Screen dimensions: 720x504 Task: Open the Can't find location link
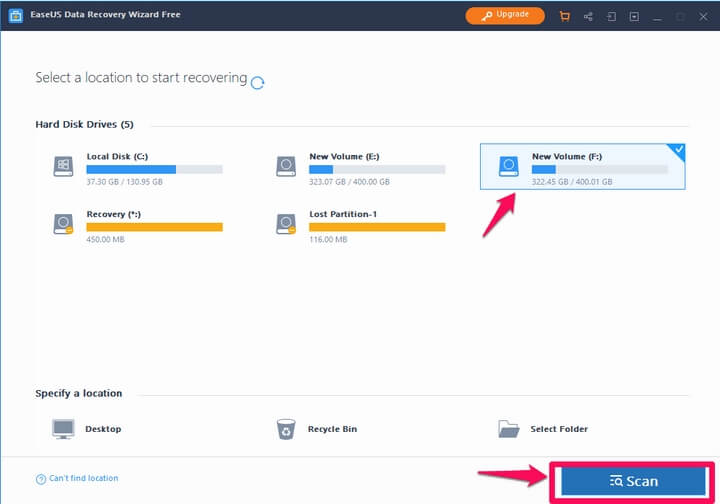click(x=84, y=478)
